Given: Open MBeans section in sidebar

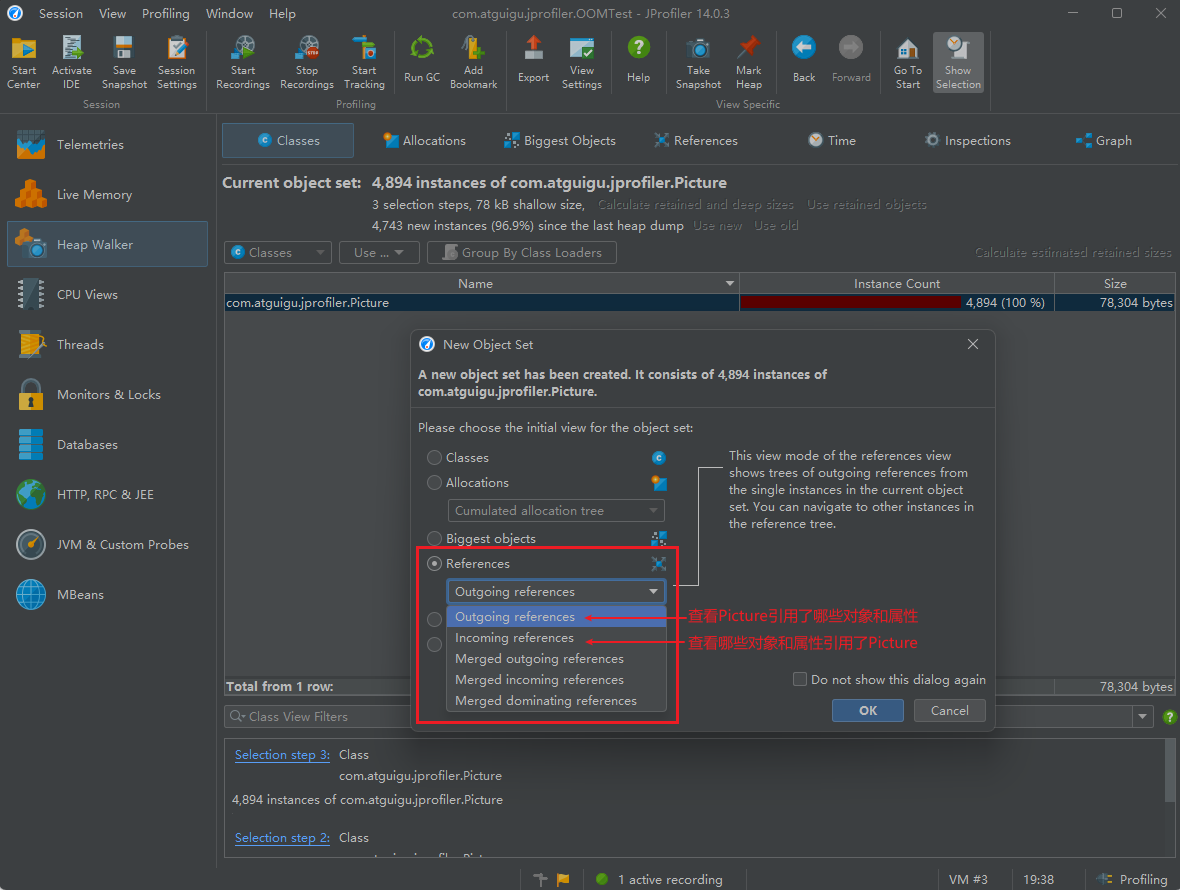Looking at the screenshot, I should tap(107, 595).
